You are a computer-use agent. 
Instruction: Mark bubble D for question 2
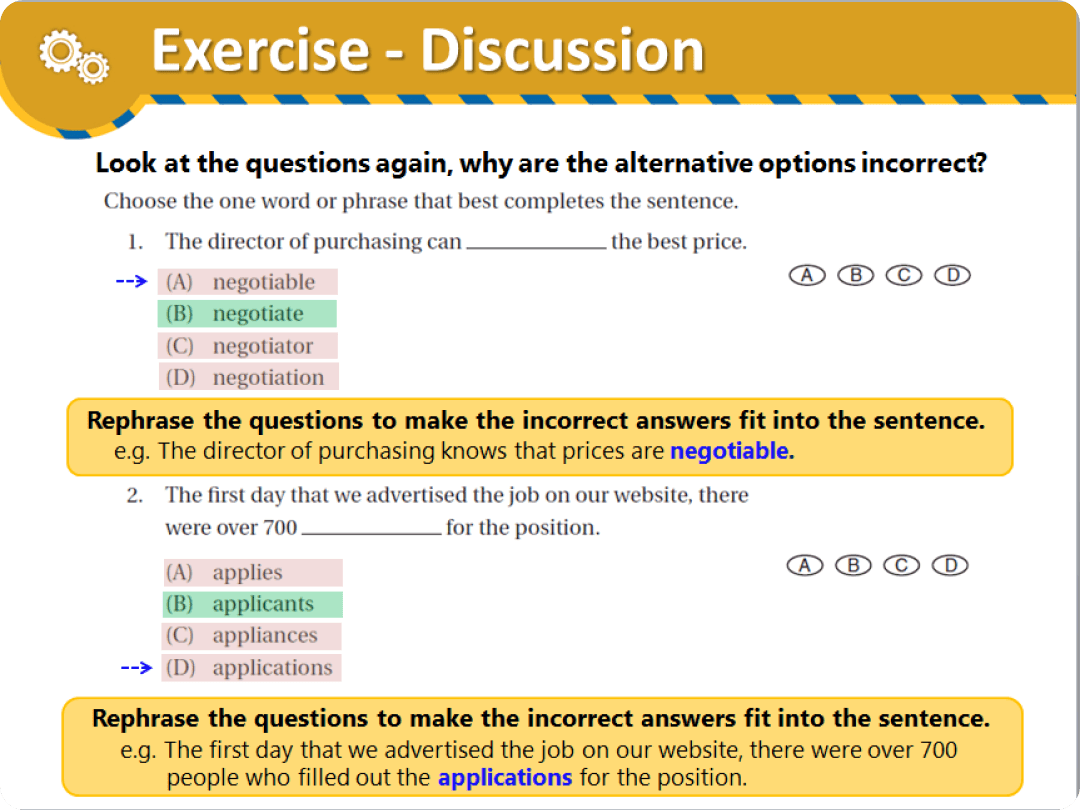(951, 565)
